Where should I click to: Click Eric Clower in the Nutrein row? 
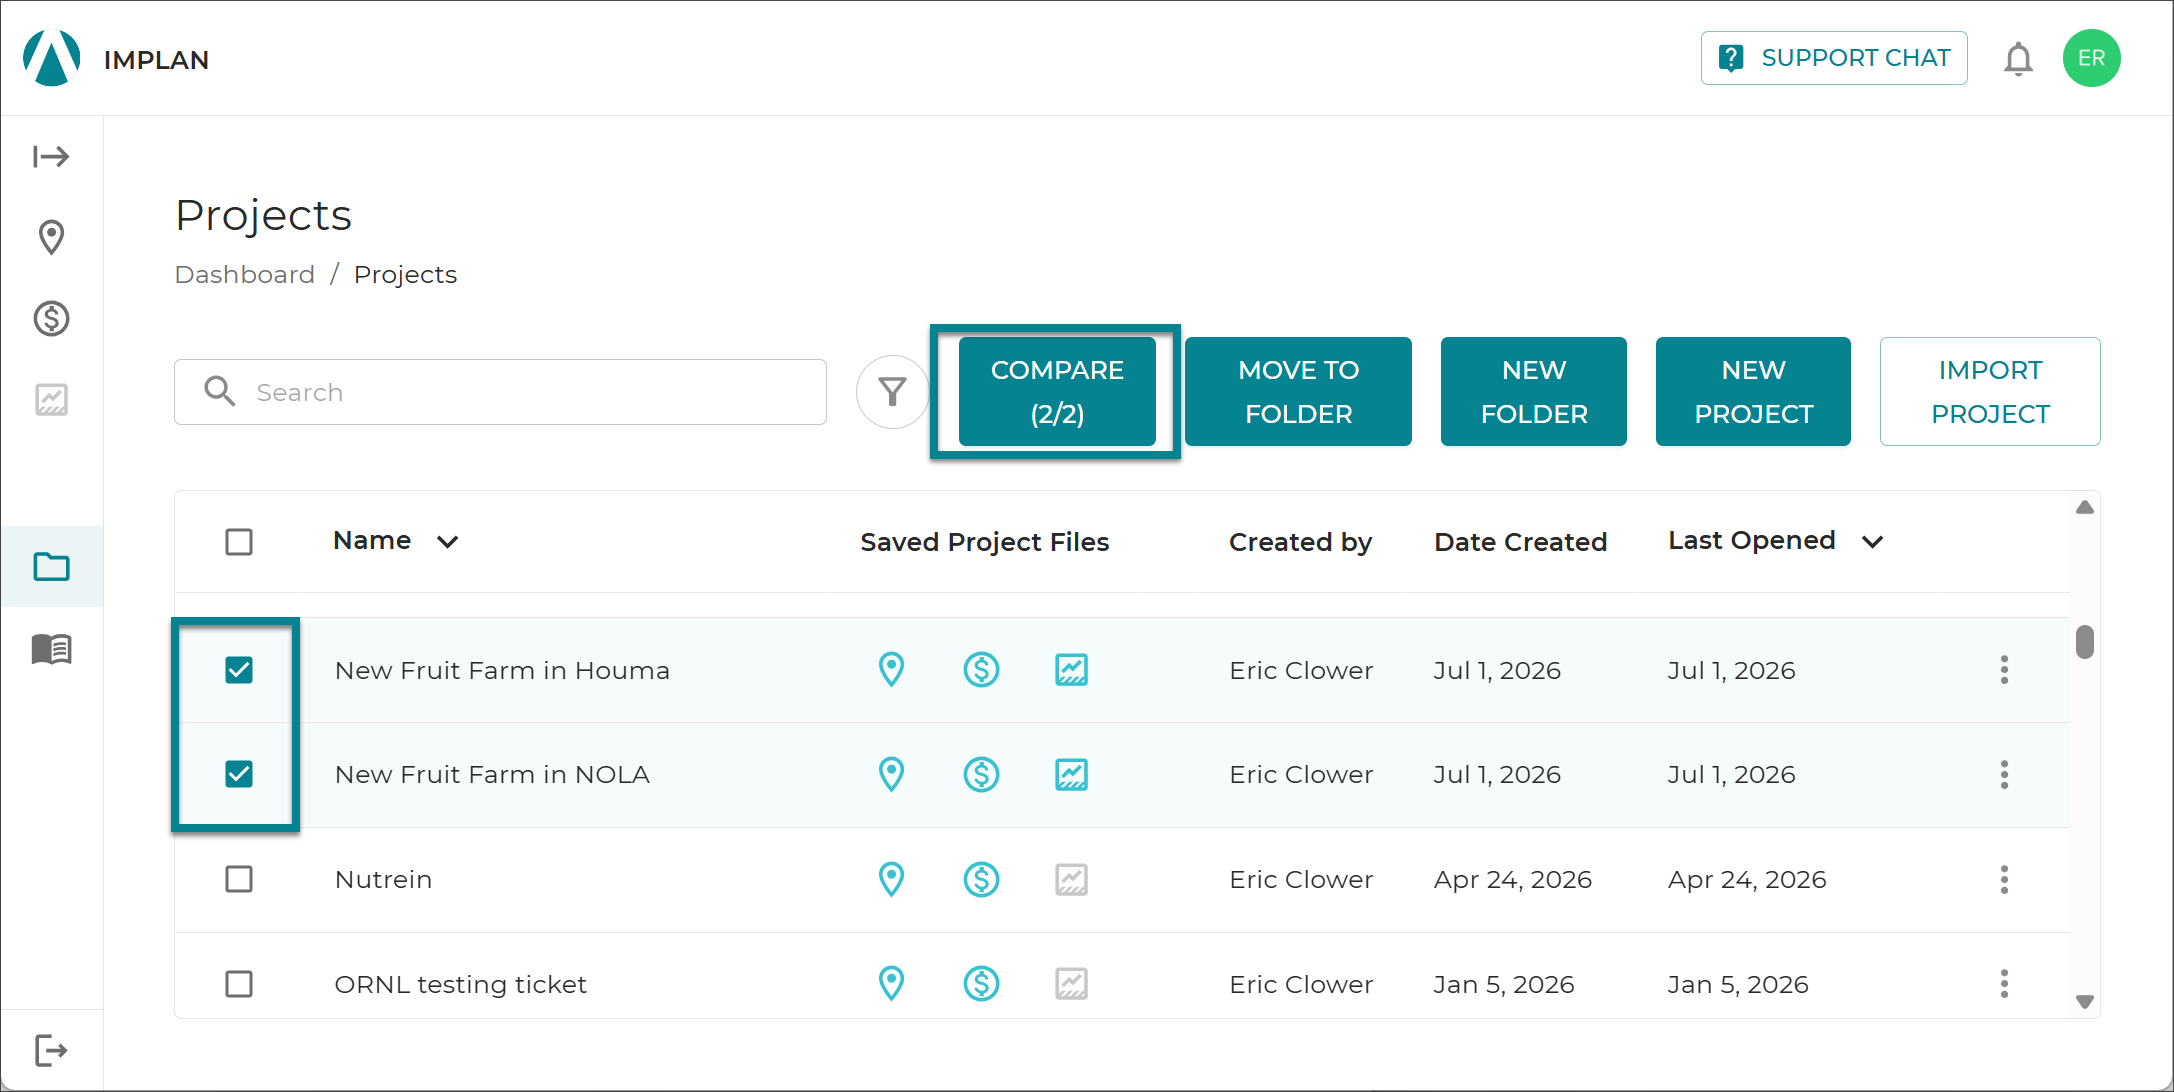pyautogui.click(x=1301, y=879)
